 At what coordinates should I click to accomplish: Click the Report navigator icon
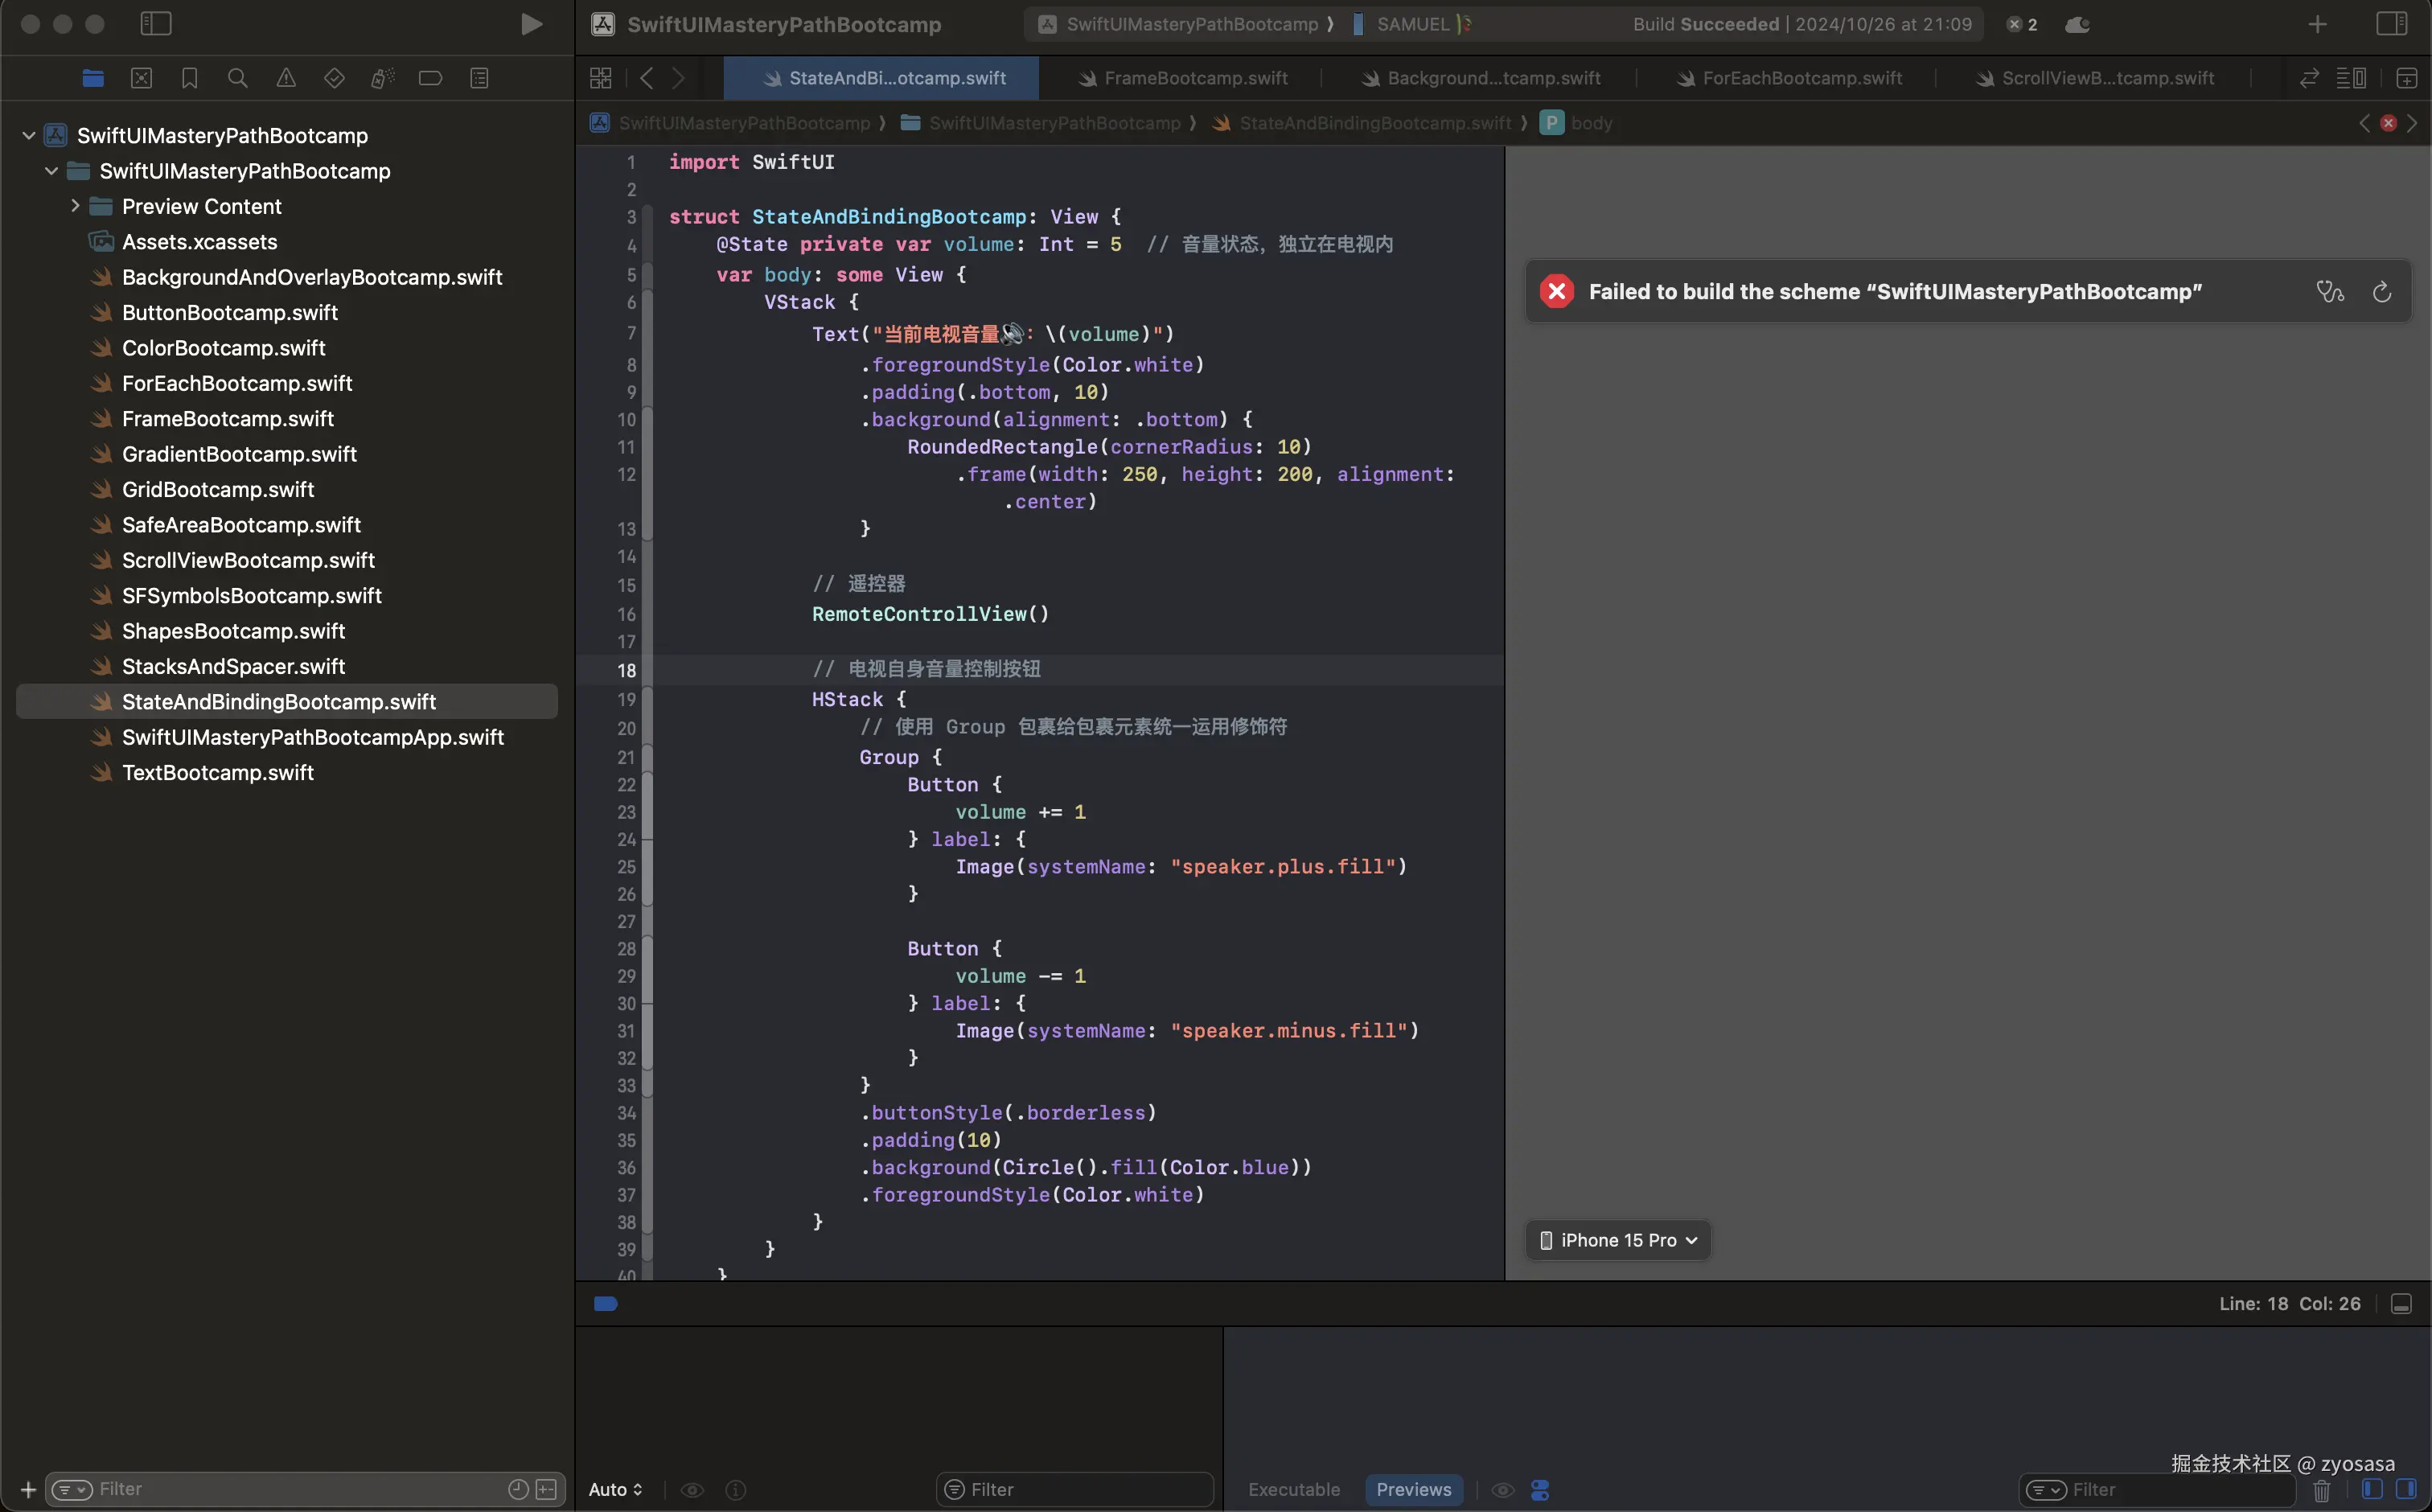pos(479,78)
